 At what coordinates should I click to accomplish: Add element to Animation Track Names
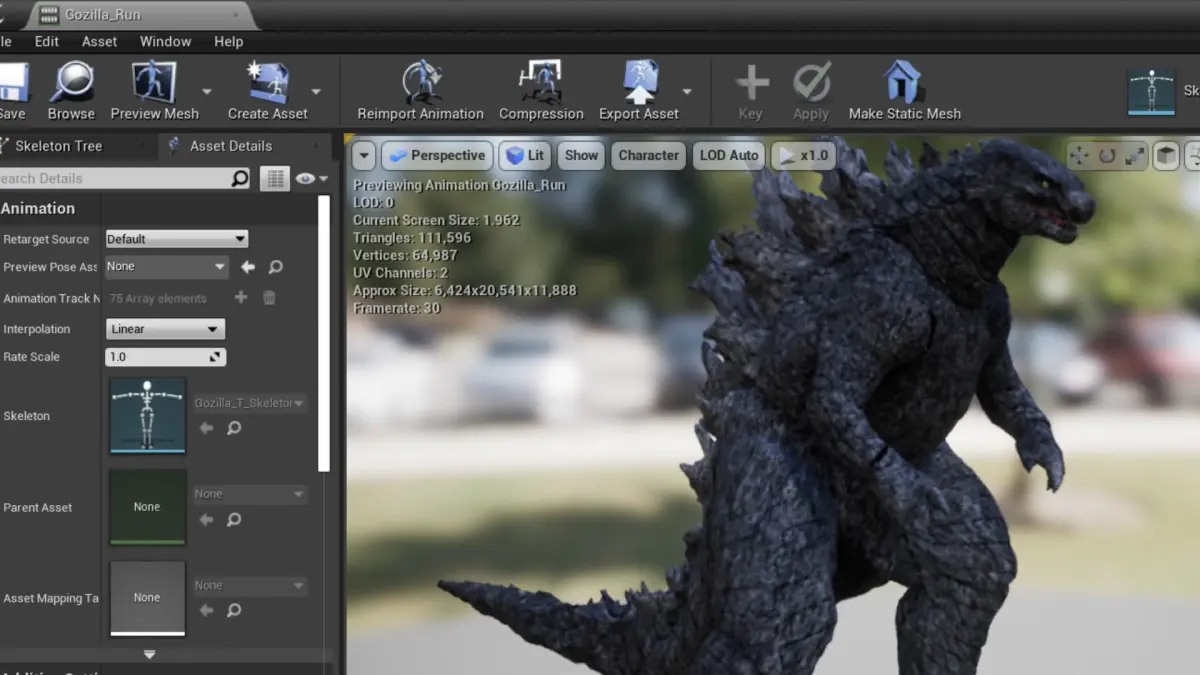pyautogui.click(x=240, y=298)
